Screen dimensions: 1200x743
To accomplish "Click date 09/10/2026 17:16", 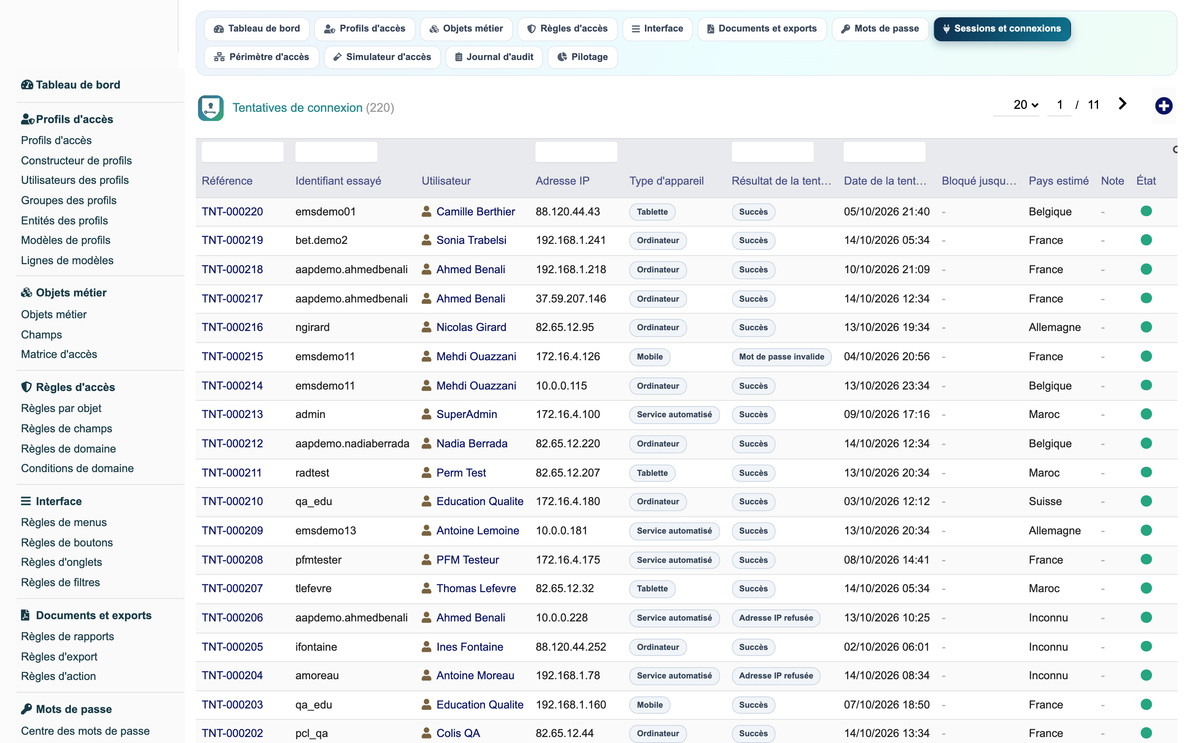I will [x=887, y=415].
